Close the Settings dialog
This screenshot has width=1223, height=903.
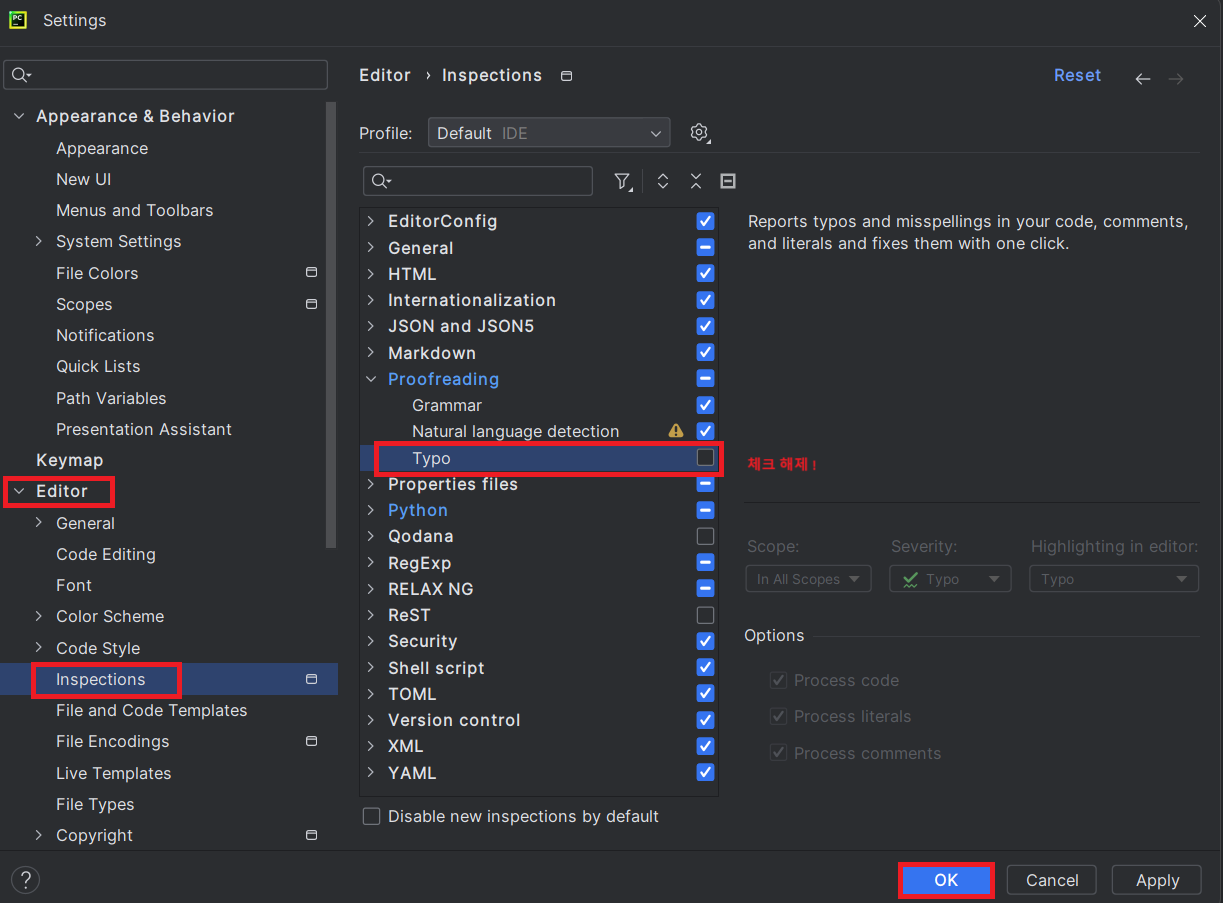[1200, 21]
